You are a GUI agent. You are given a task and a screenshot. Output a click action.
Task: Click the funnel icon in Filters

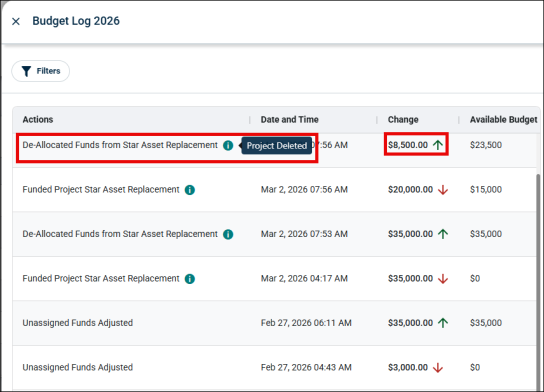tap(26, 71)
